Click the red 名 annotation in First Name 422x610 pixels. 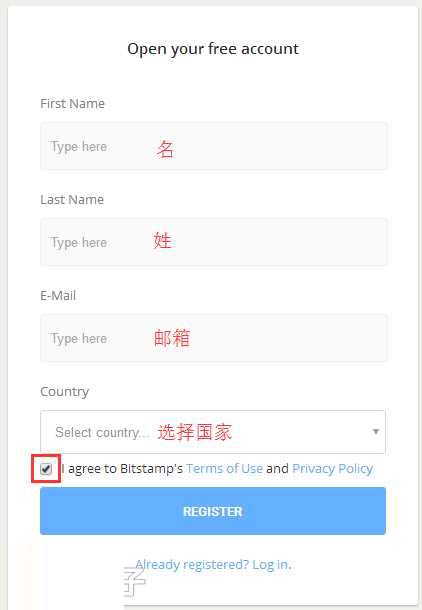click(x=165, y=149)
